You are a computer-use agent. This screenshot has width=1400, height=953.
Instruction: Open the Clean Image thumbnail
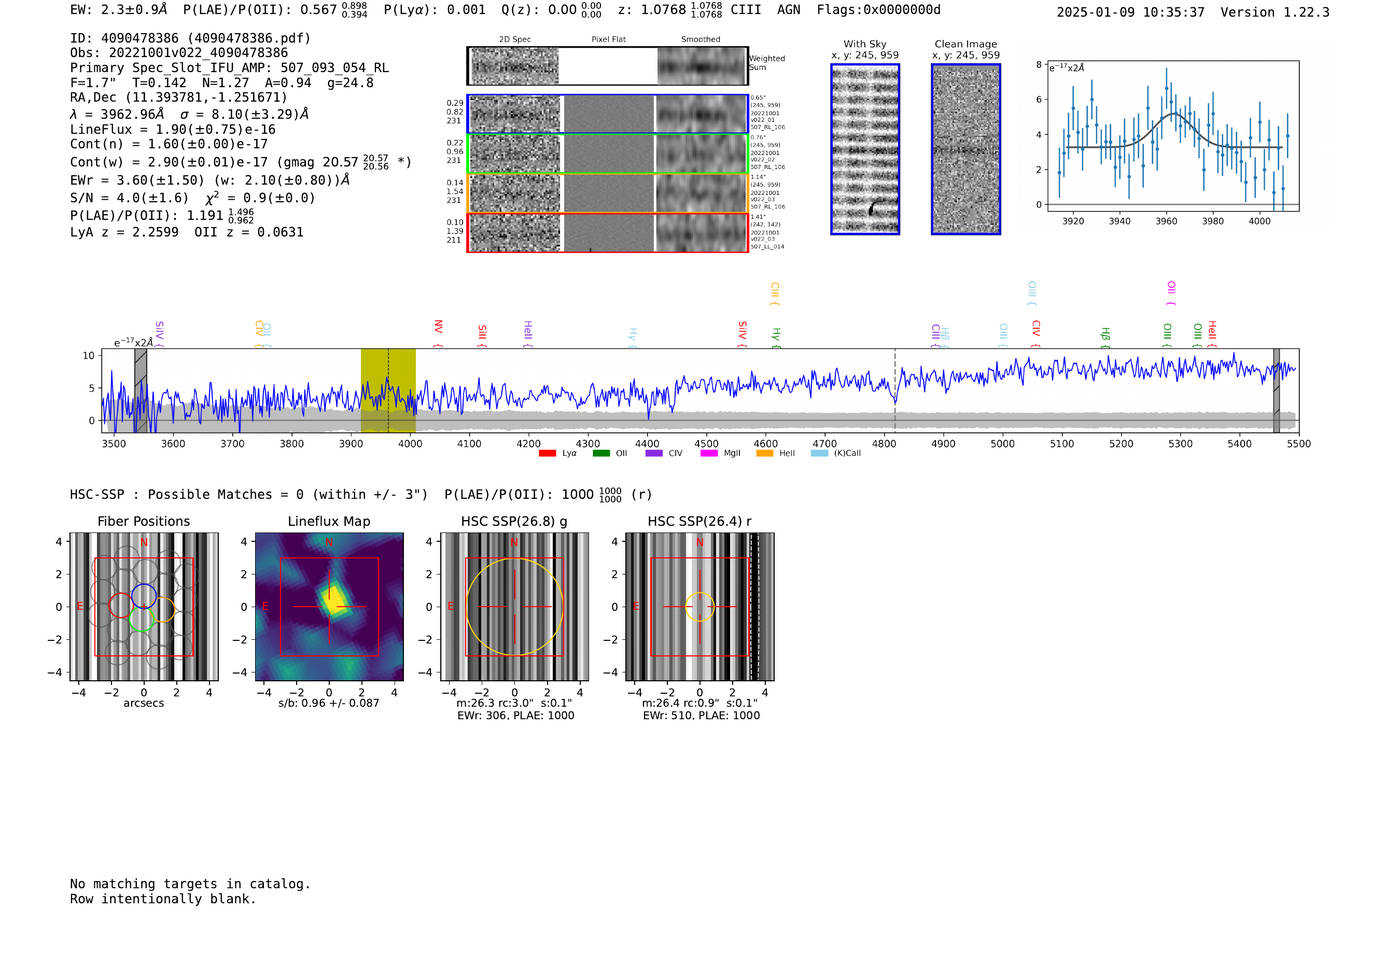[965, 149]
